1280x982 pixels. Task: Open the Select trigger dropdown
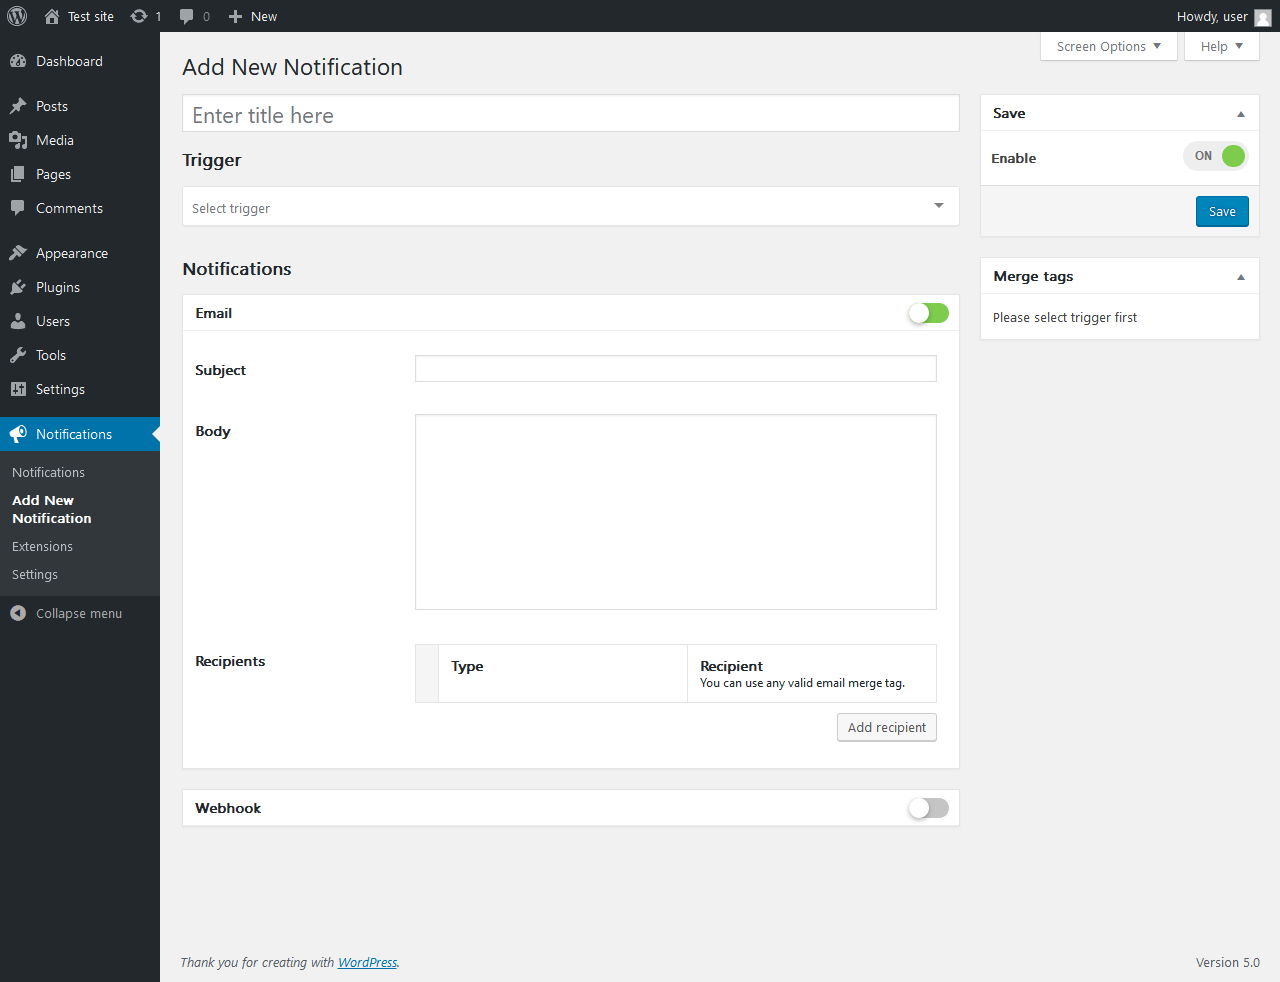(x=570, y=207)
